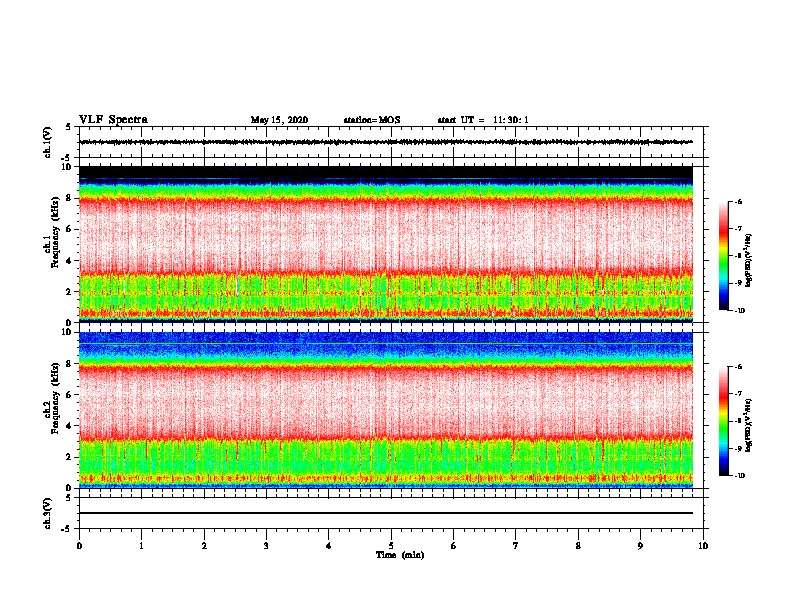Viewport: 792px width, 612px height.
Task: Click time axis tick label "3"
Action: coord(266,545)
